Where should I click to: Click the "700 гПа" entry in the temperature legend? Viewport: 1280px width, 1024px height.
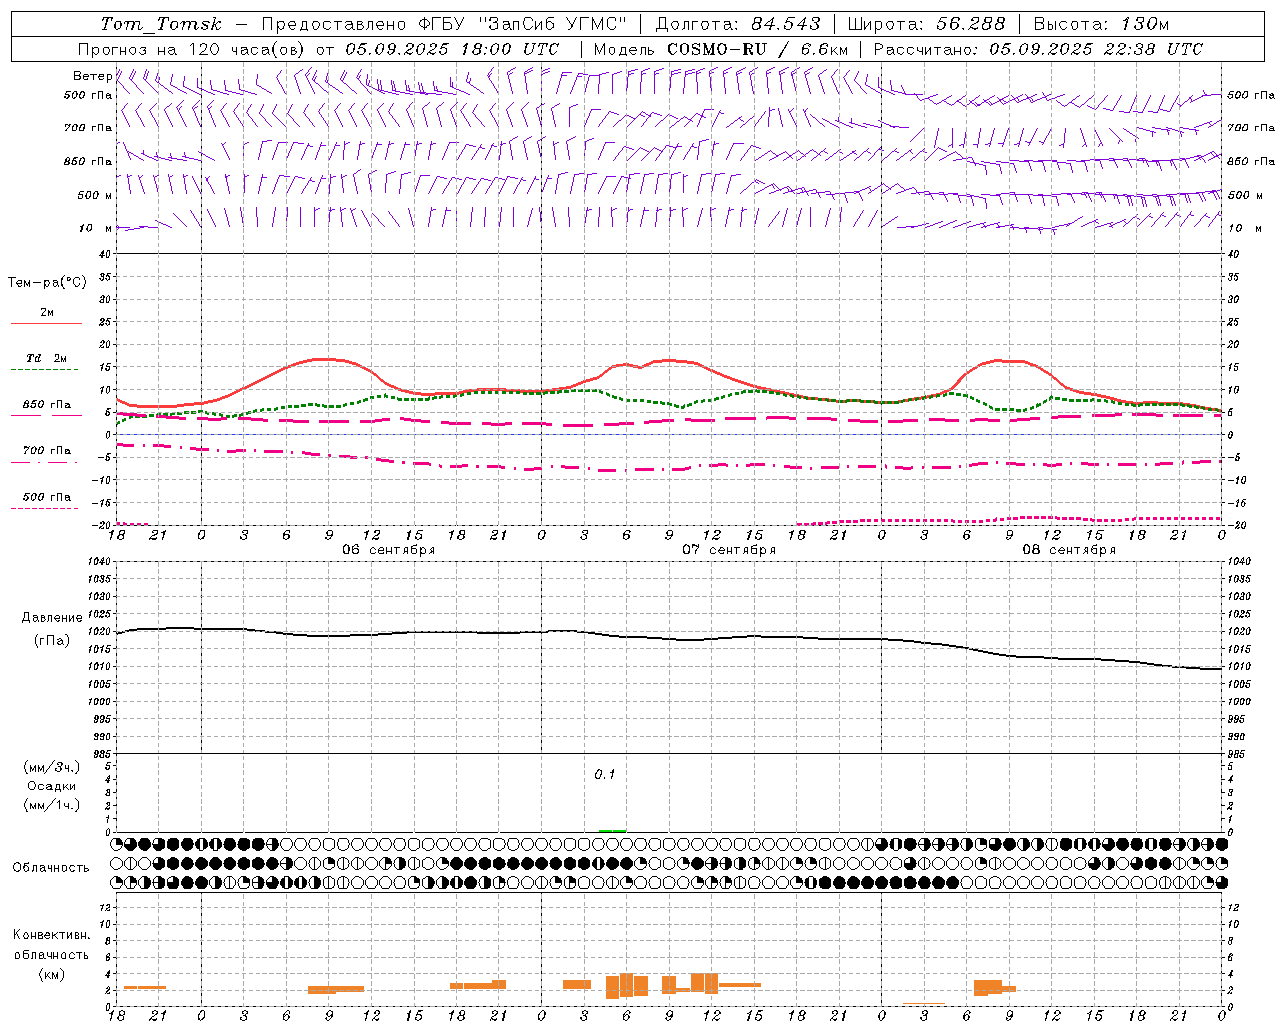(47, 451)
